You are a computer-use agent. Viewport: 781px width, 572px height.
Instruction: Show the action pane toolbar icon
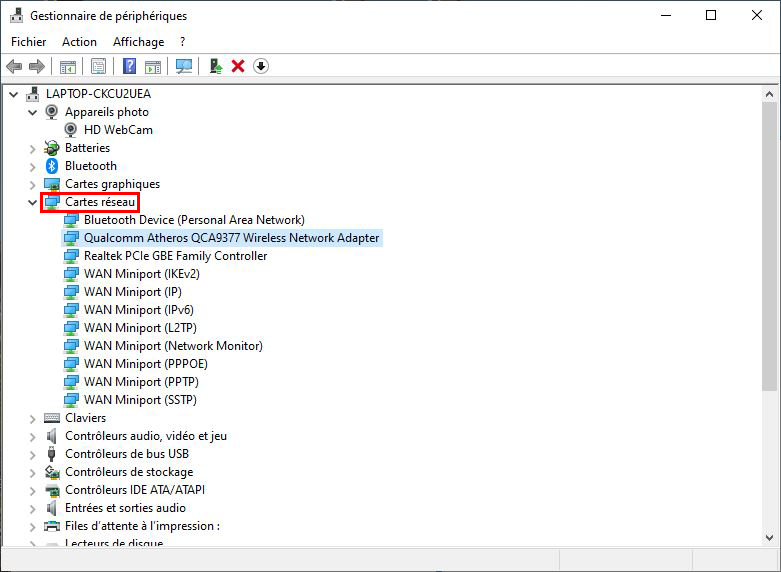pos(153,66)
